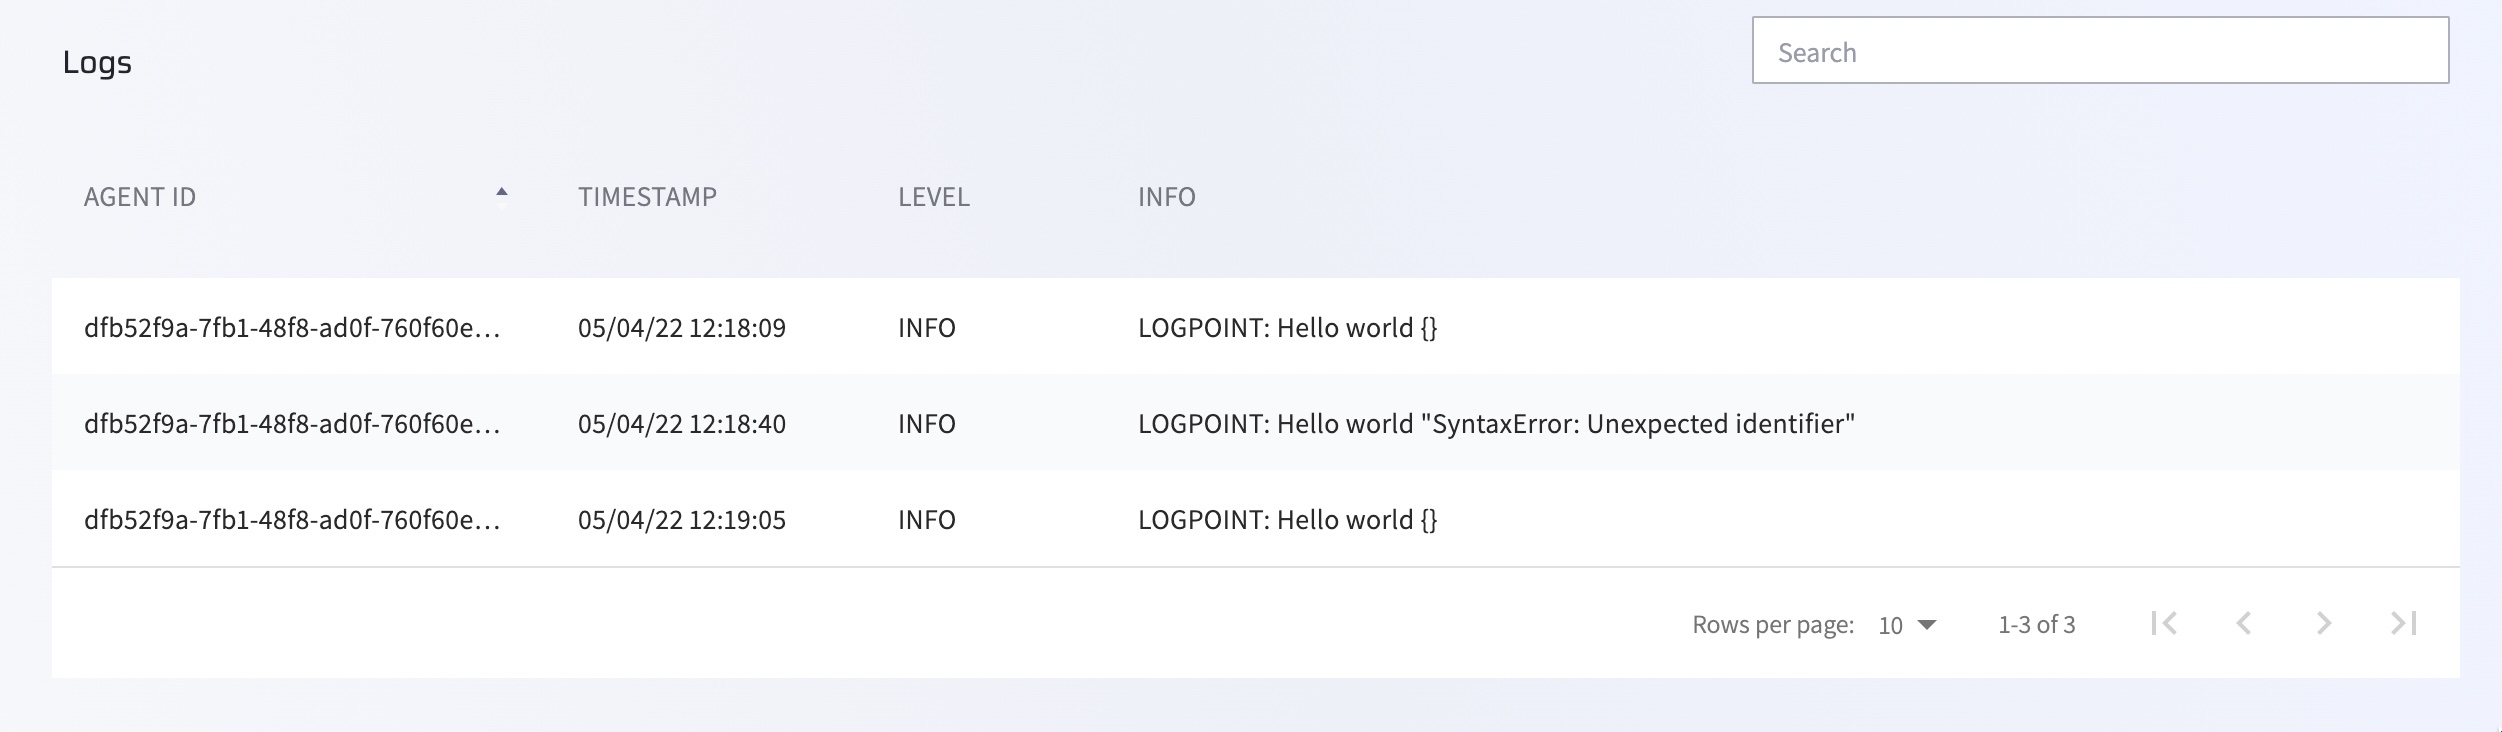Click the ascending sort arrow icon
2502x732 pixels.
point(502,192)
